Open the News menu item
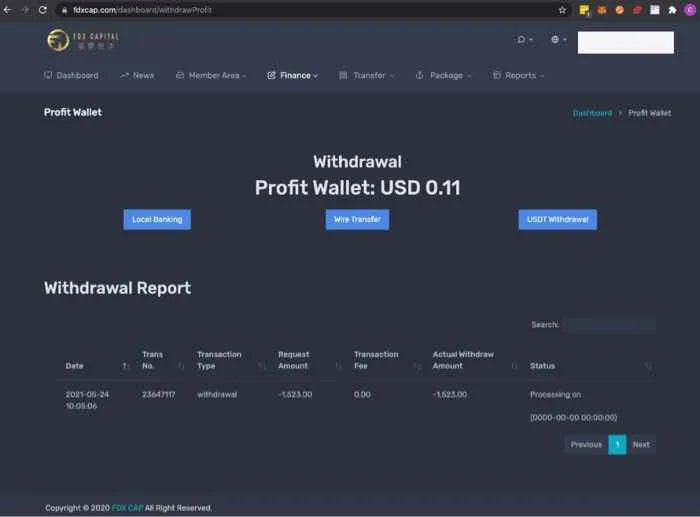 [137, 75]
